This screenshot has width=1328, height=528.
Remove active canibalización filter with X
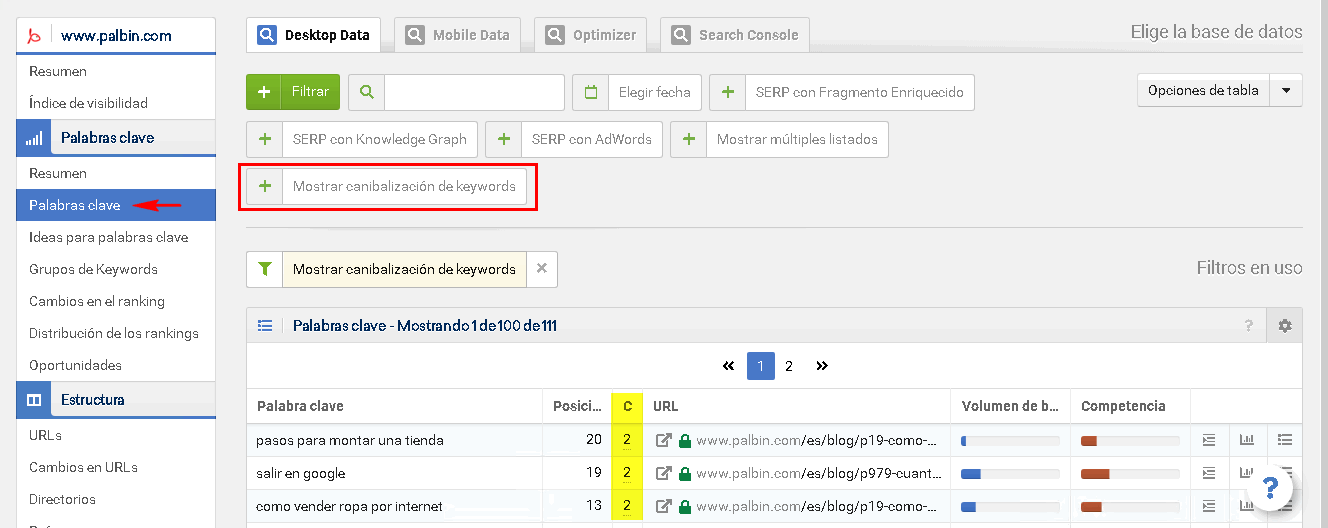click(542, 269)
